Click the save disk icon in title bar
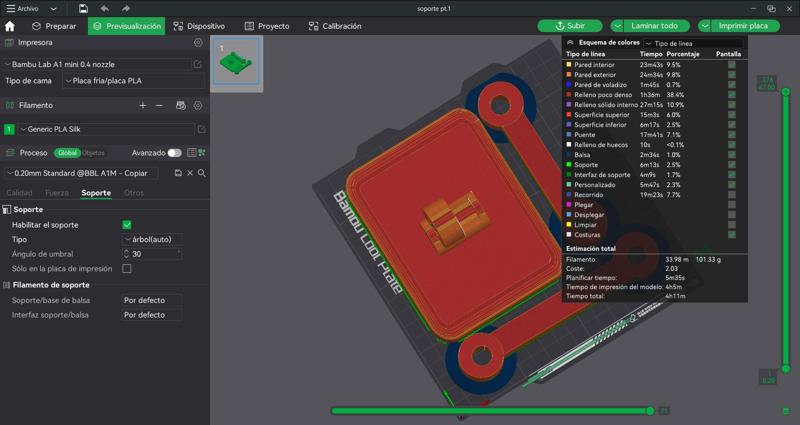 coord(83,8)
